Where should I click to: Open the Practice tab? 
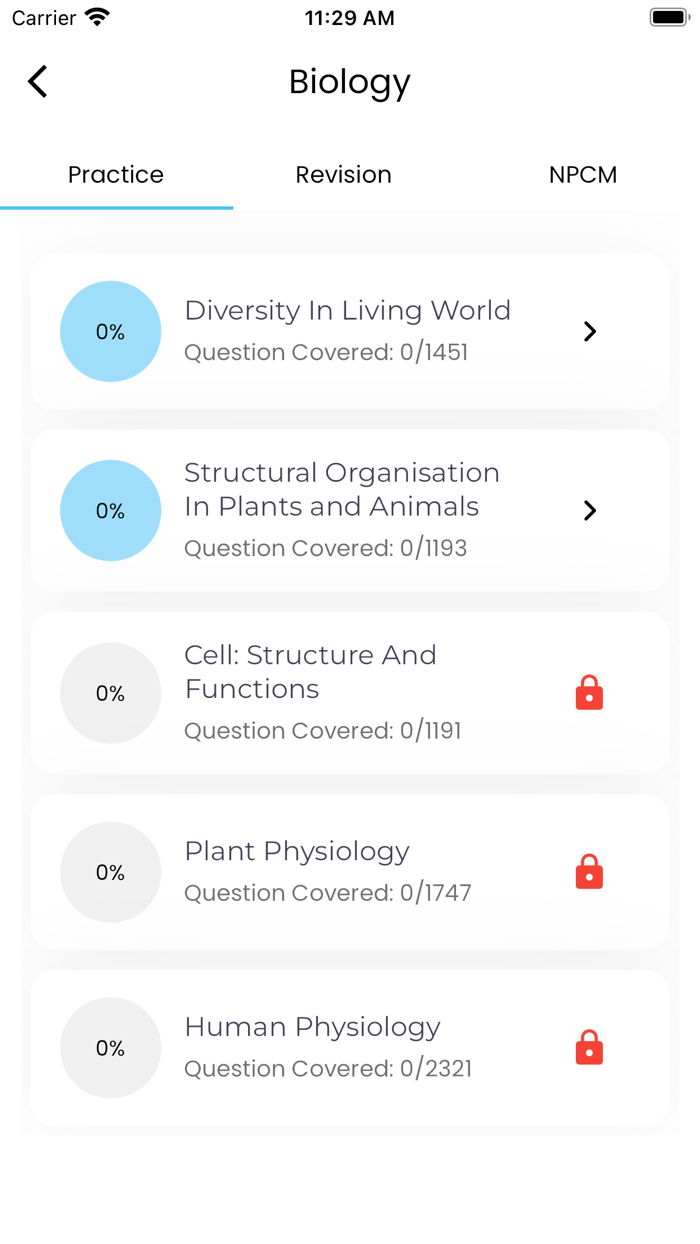click(x=116, y=174)
